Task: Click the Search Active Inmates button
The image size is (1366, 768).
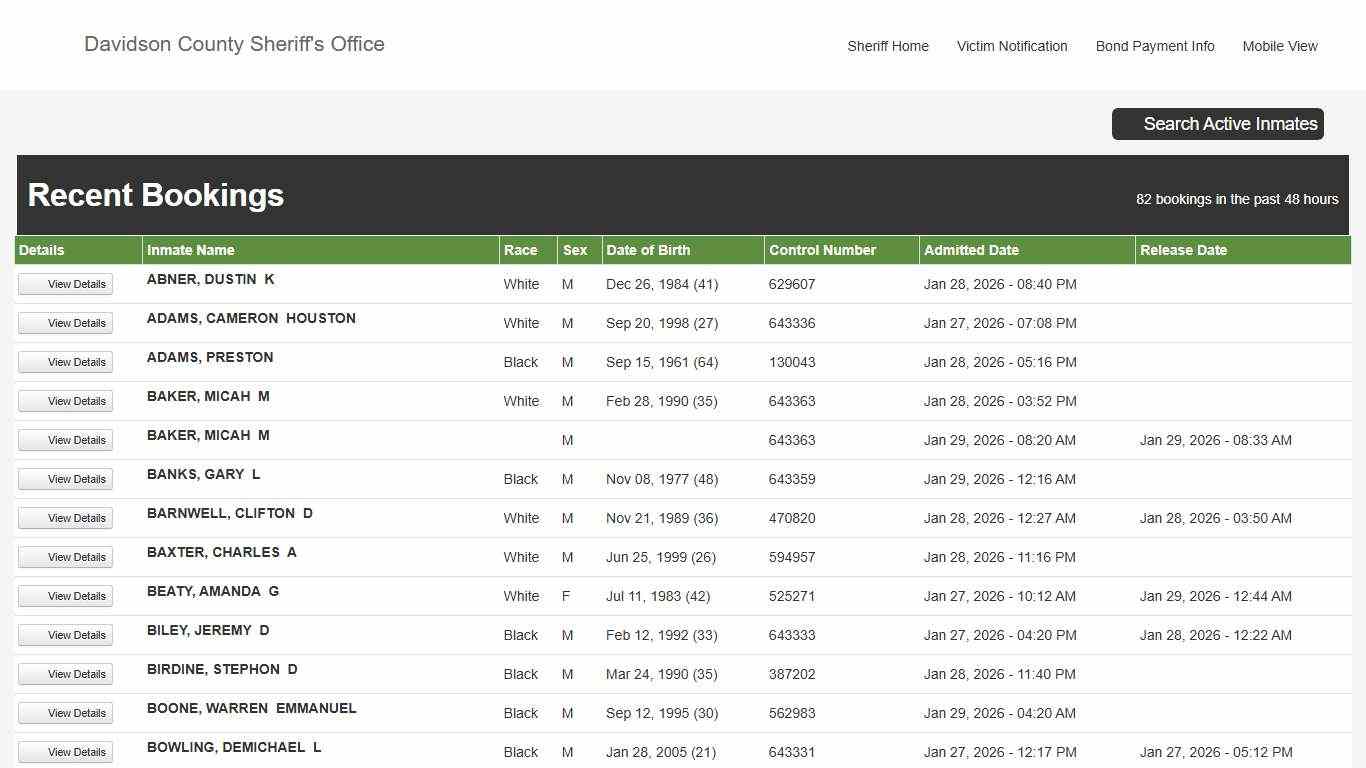Action: pos(1217,124)
